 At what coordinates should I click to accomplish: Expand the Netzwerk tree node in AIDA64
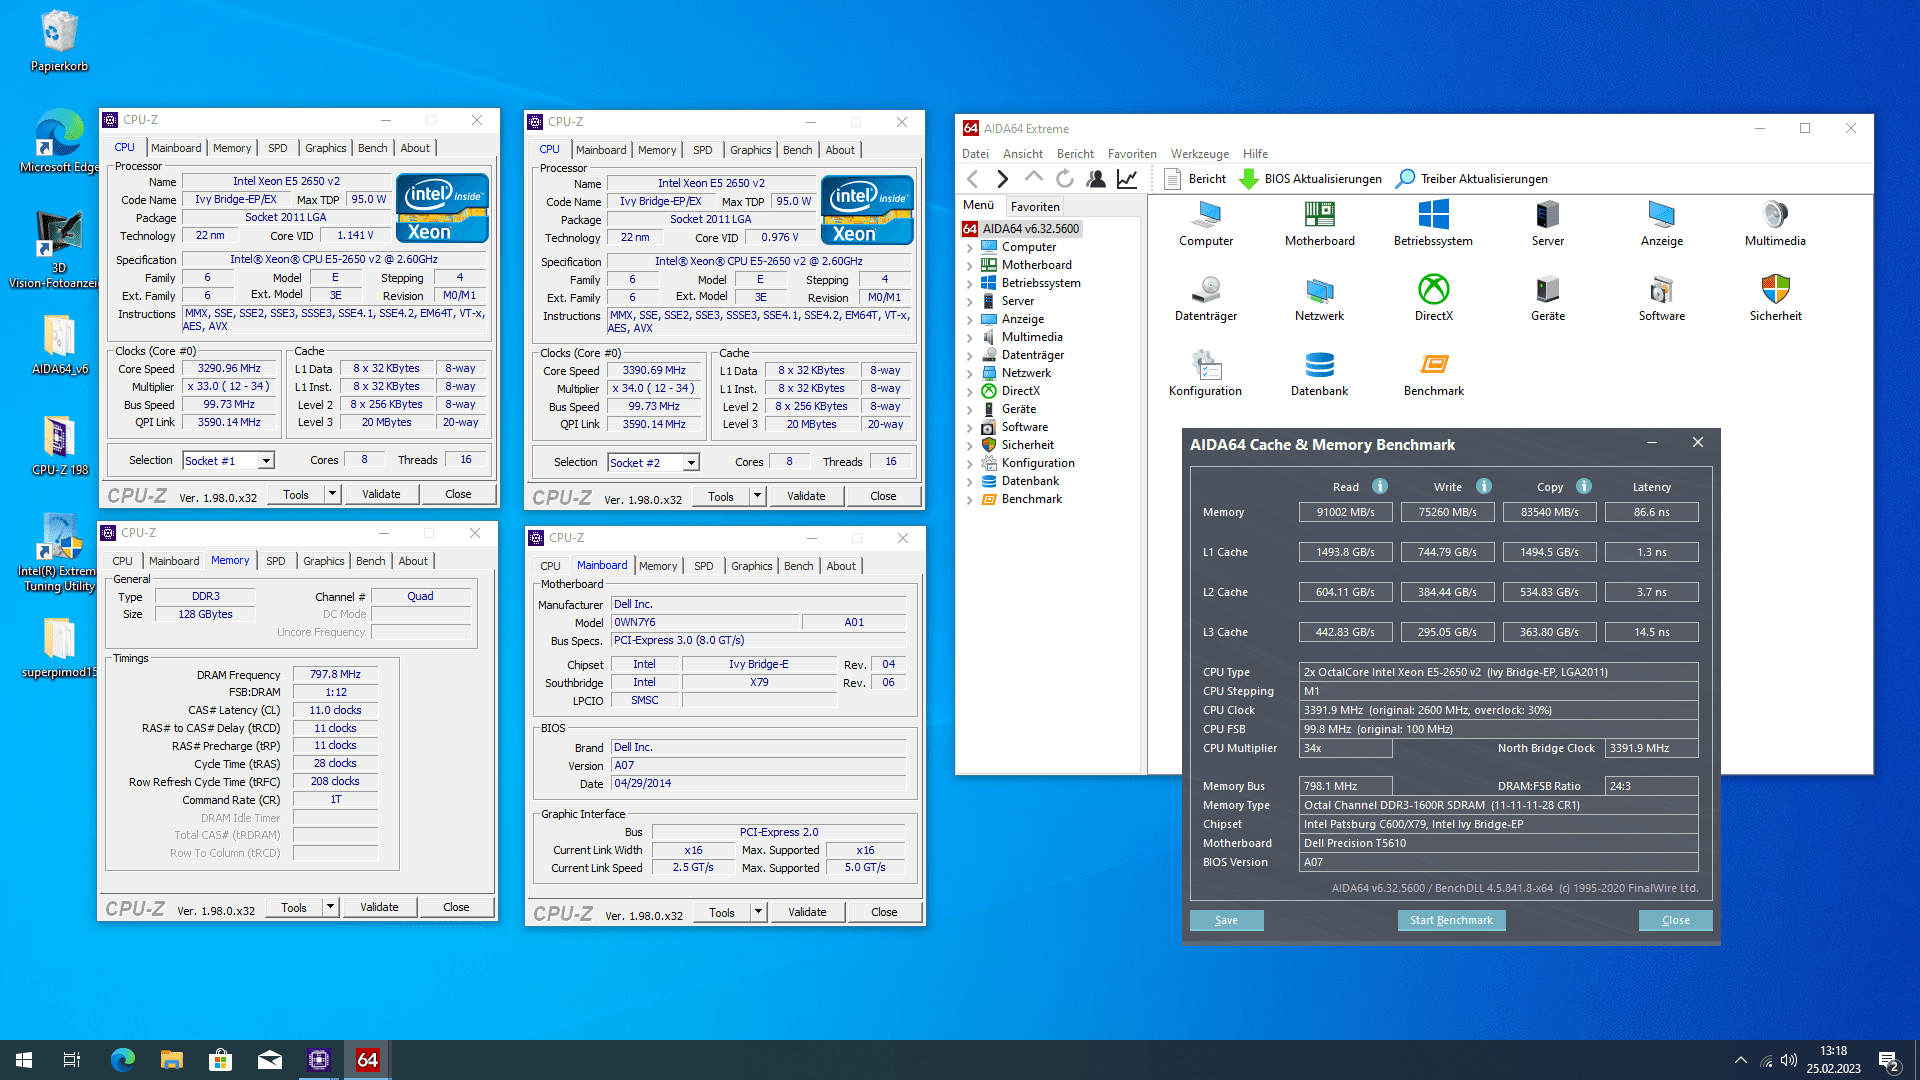tap(969, 373)
